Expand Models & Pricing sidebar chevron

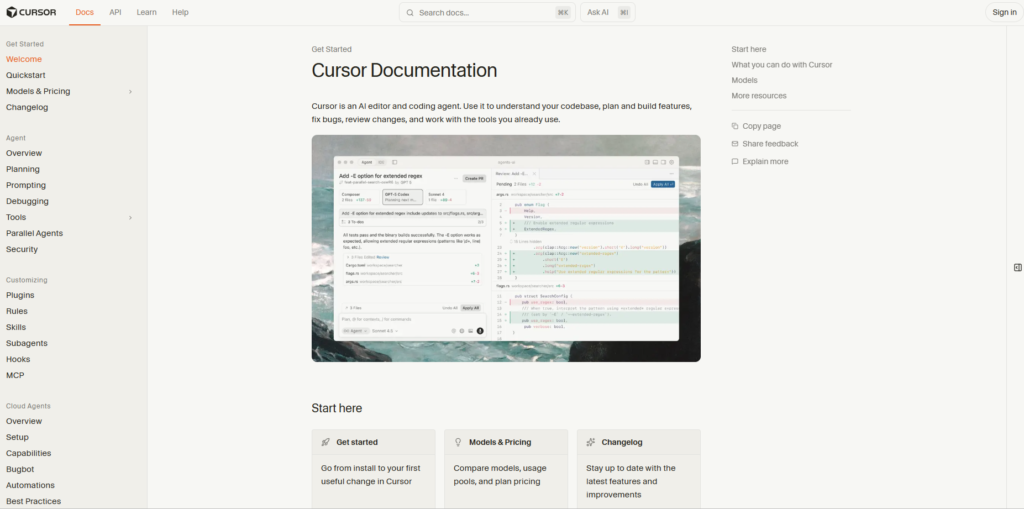click(x=130, y=92)
